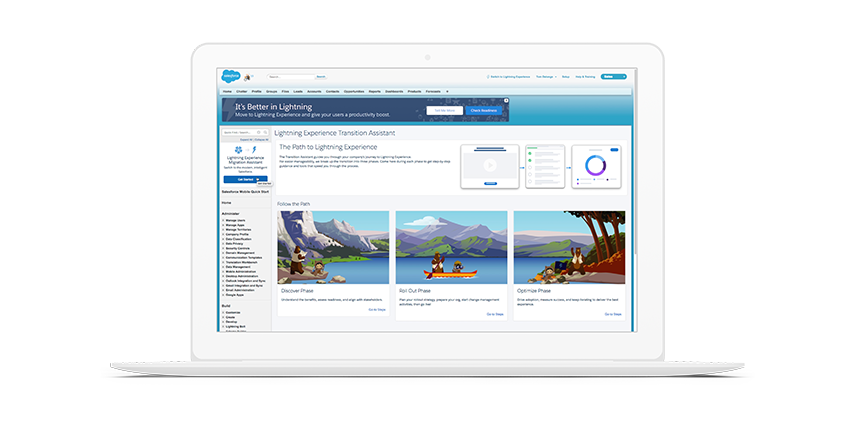Open the Chatter tab
Screen dimensions: 857x447
pyautogui.click(x=242, y=92)
